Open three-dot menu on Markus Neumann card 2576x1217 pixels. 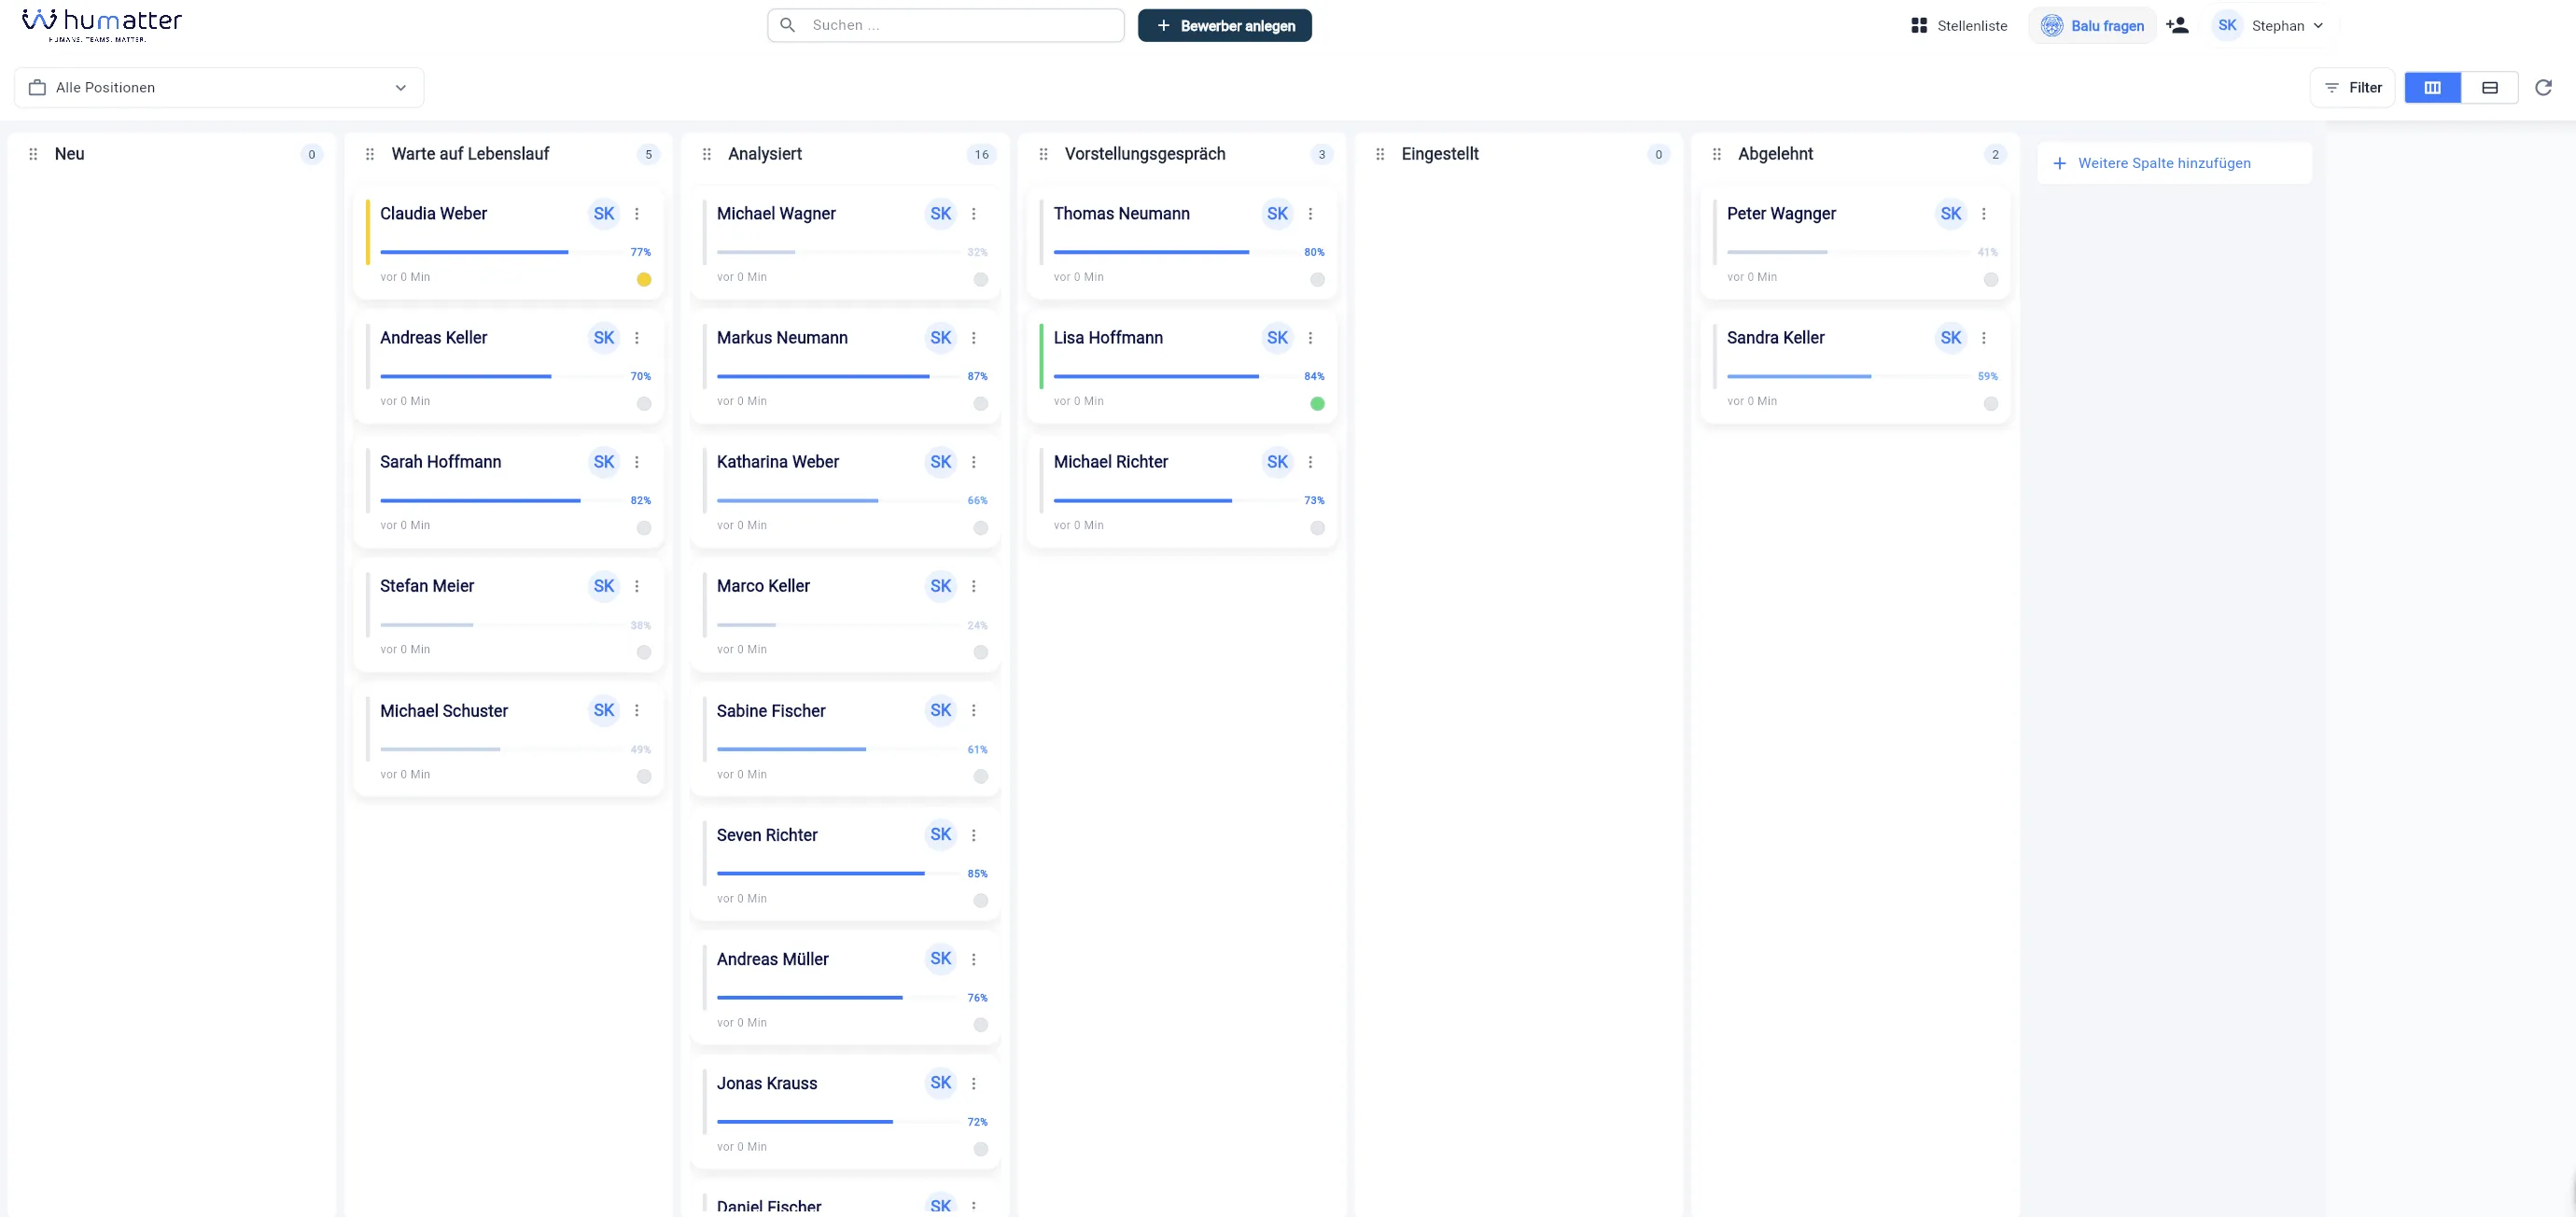[x=974, y=338]
